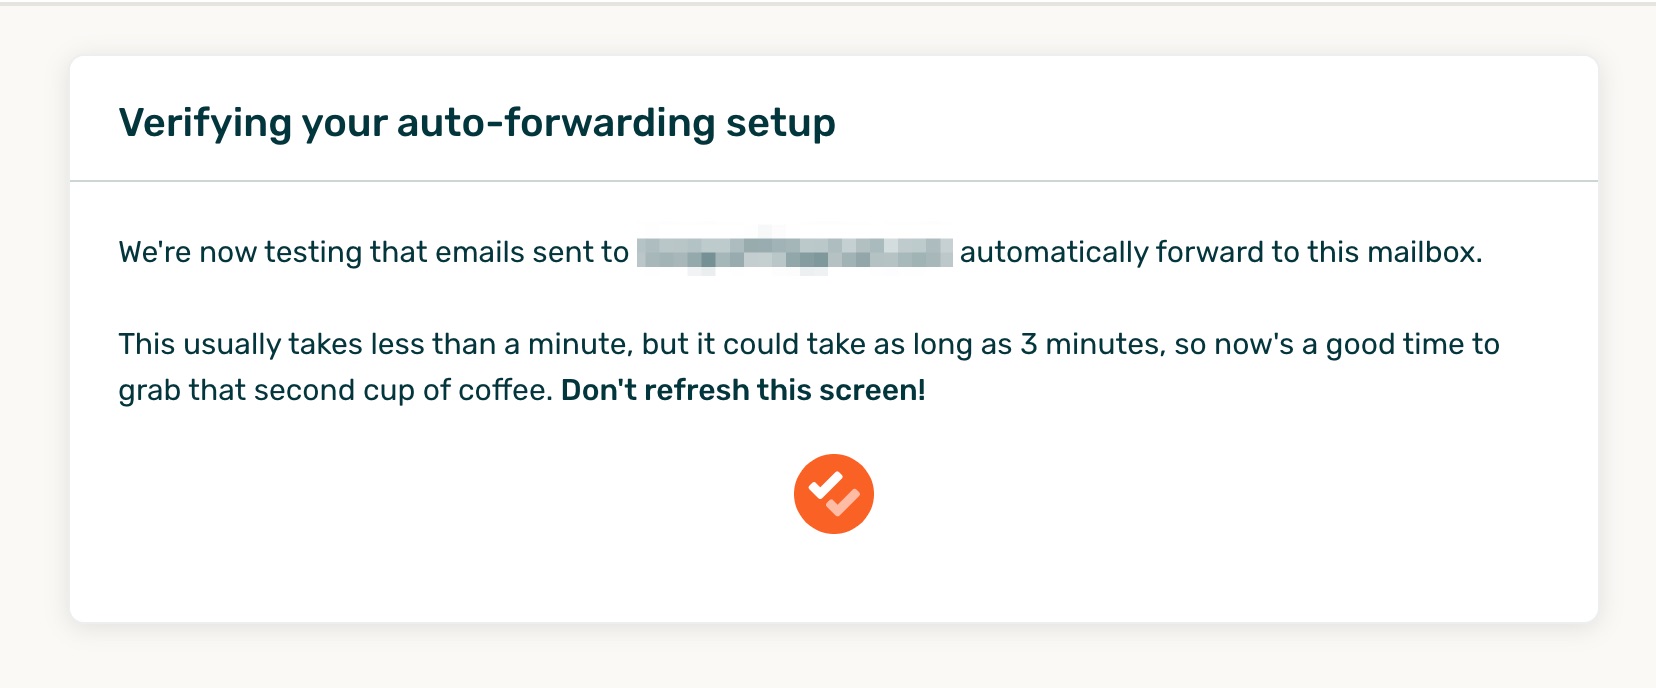Click the orange double-checkmark progress icon
The image size is (1656, 688).
tap(833, 494)
